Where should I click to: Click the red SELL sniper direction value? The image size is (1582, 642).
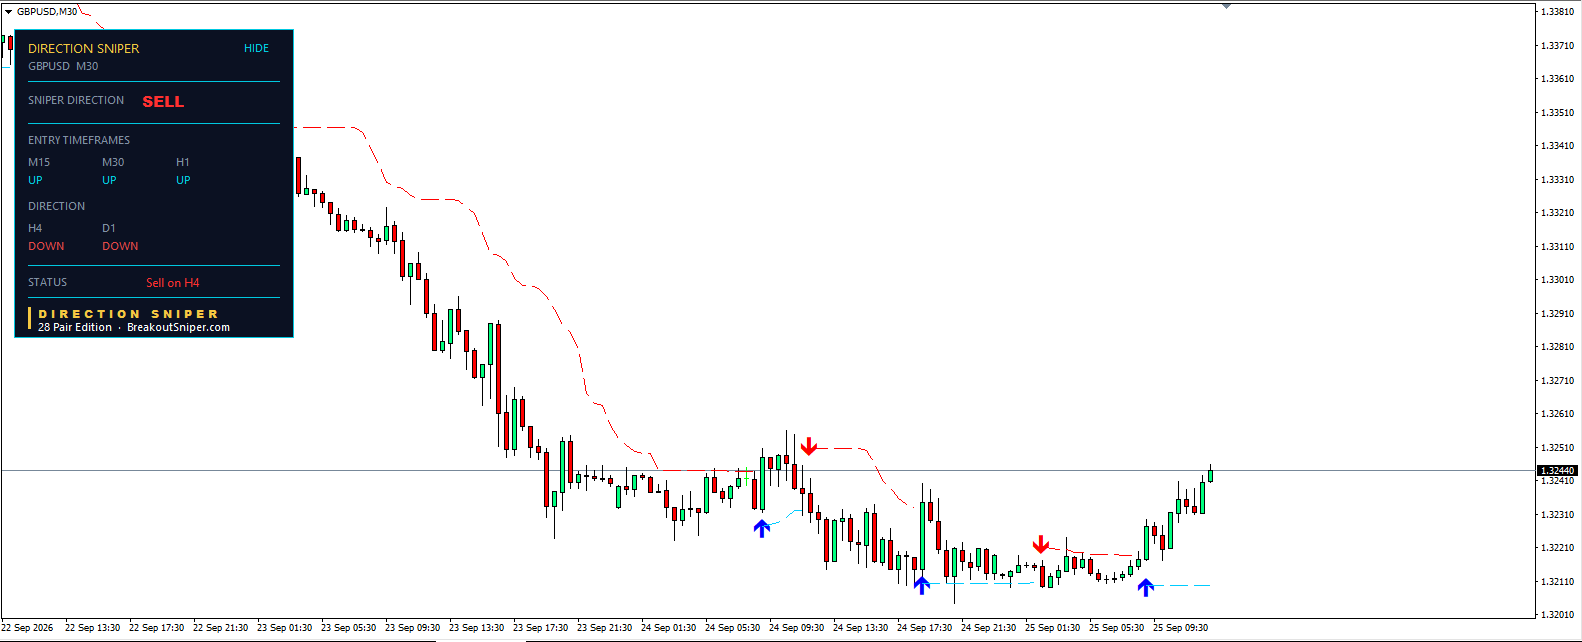click(163, 101)
